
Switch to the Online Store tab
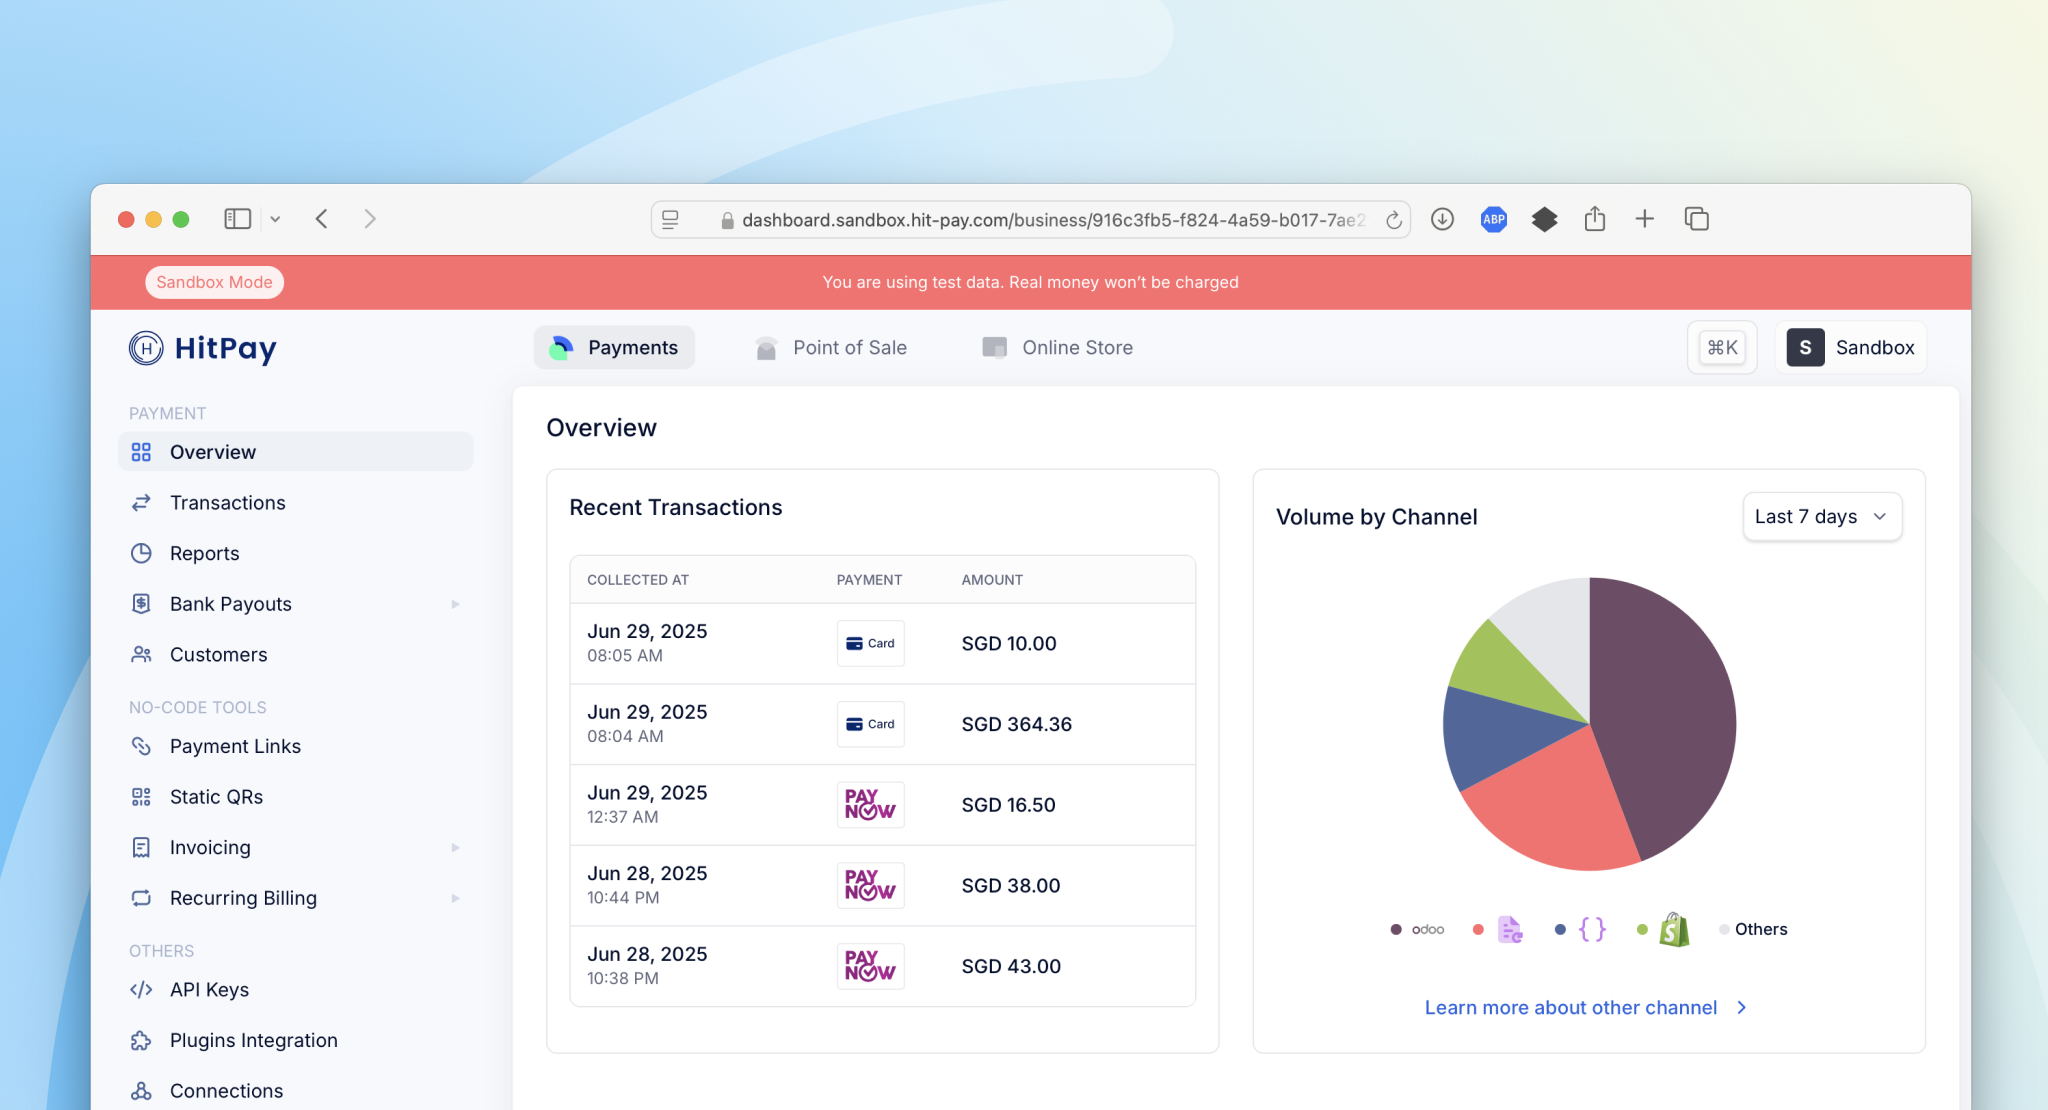(x=1058, y=348)
